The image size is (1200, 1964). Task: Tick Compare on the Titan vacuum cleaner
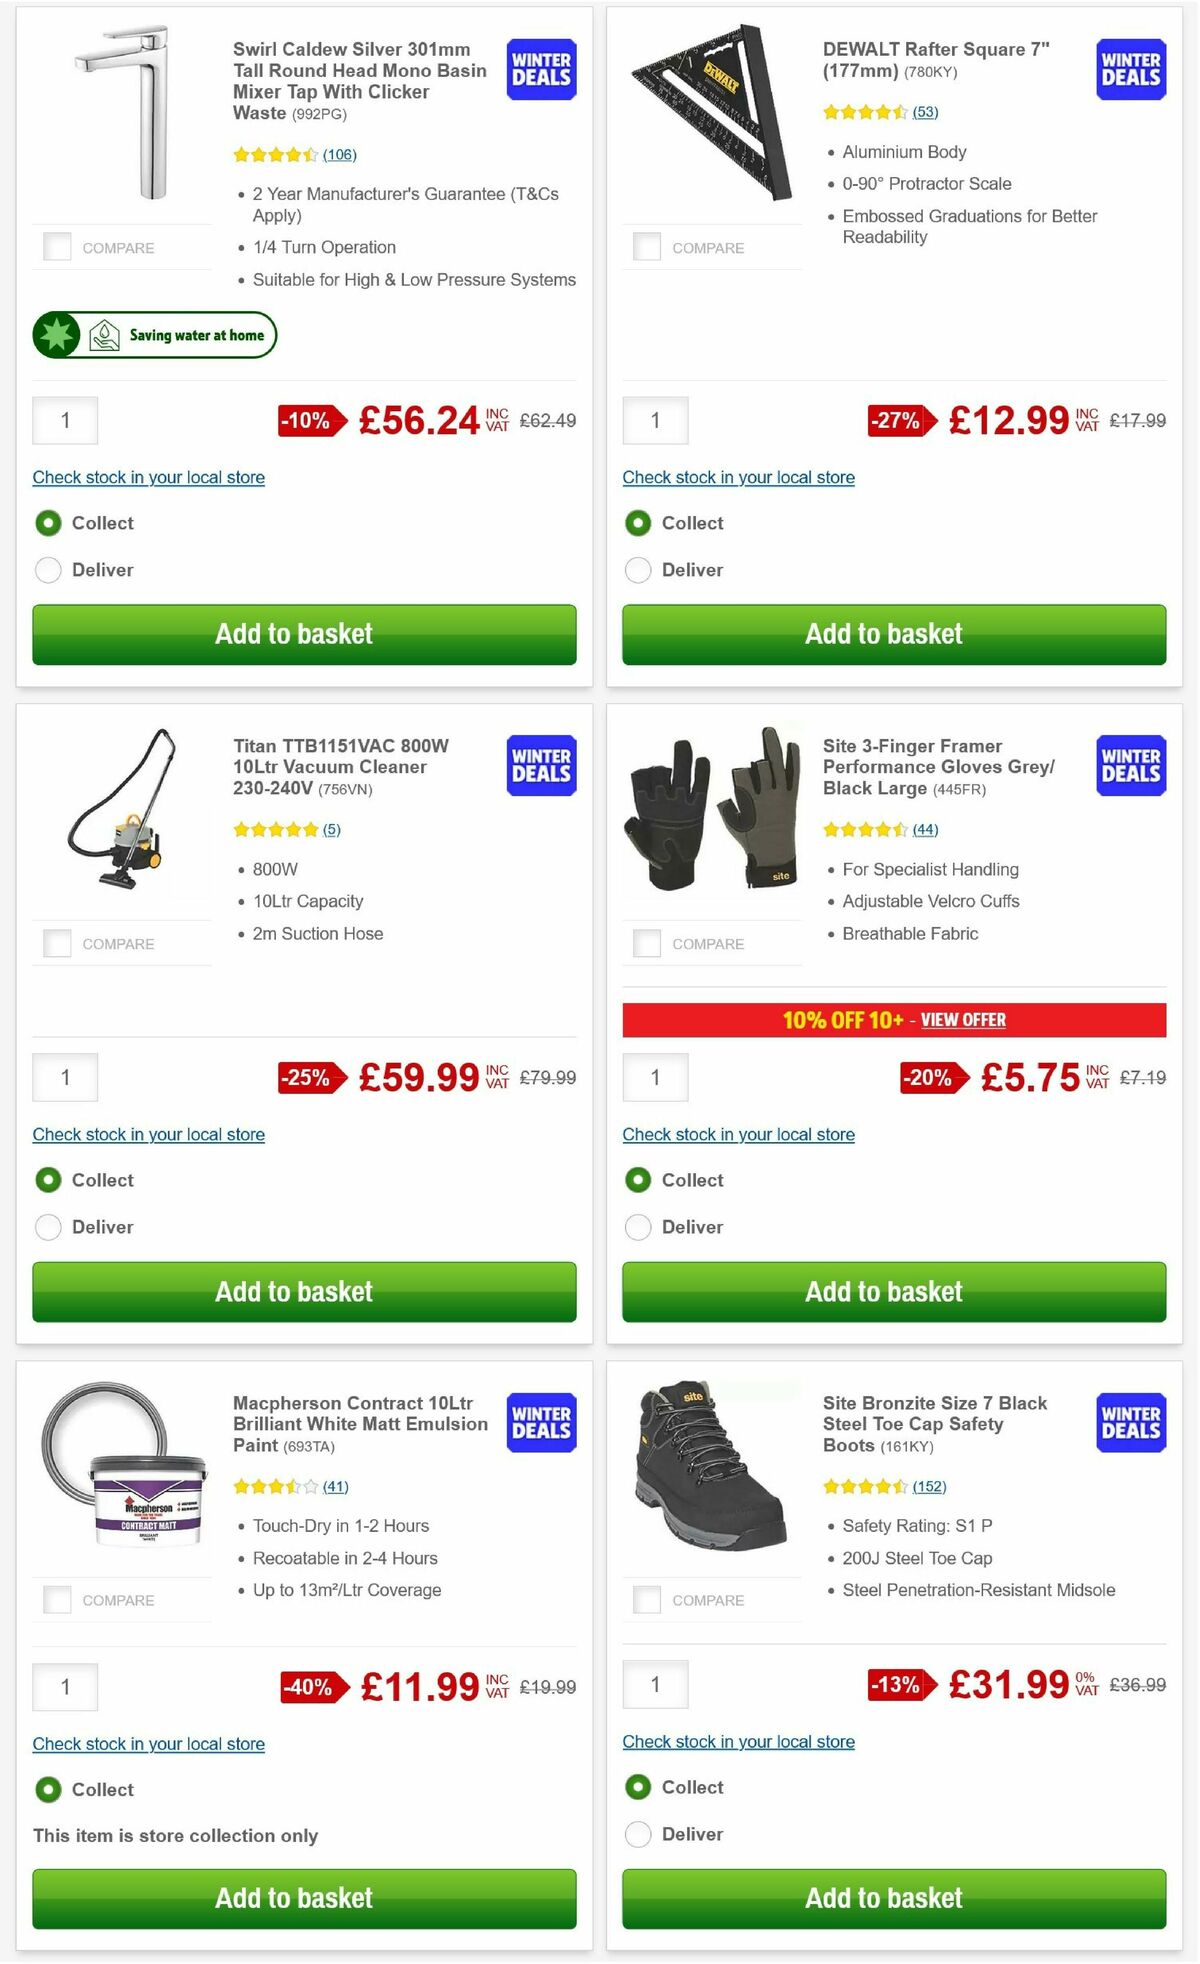coord(57,941)
